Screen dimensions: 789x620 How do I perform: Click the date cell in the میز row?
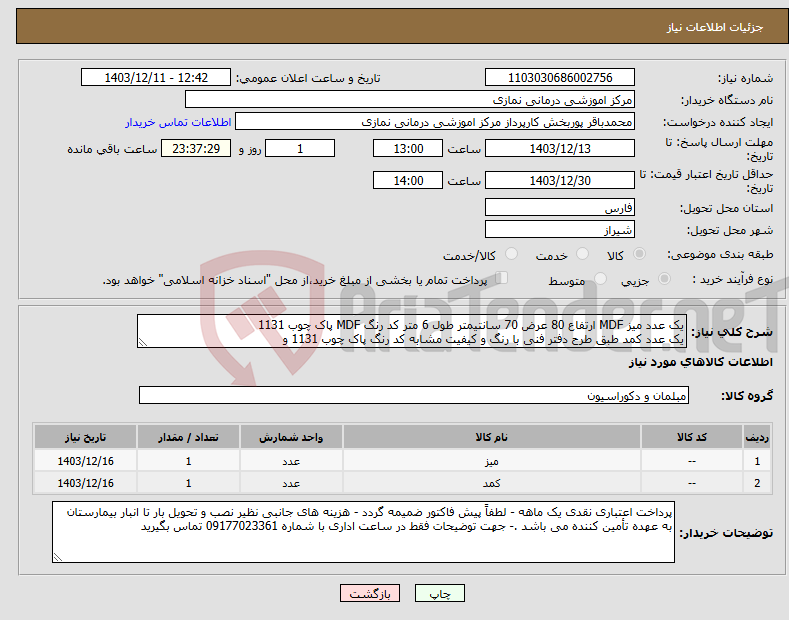(86, 461)
